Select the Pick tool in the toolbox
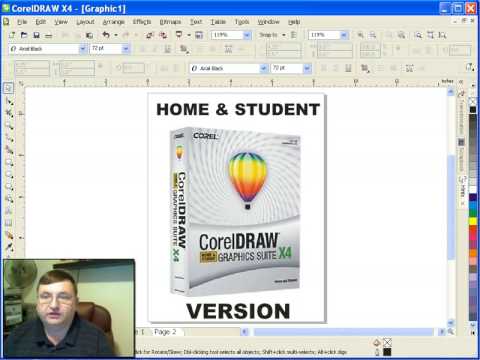Viewport: 480px width, 360px height. coord(8,88)
